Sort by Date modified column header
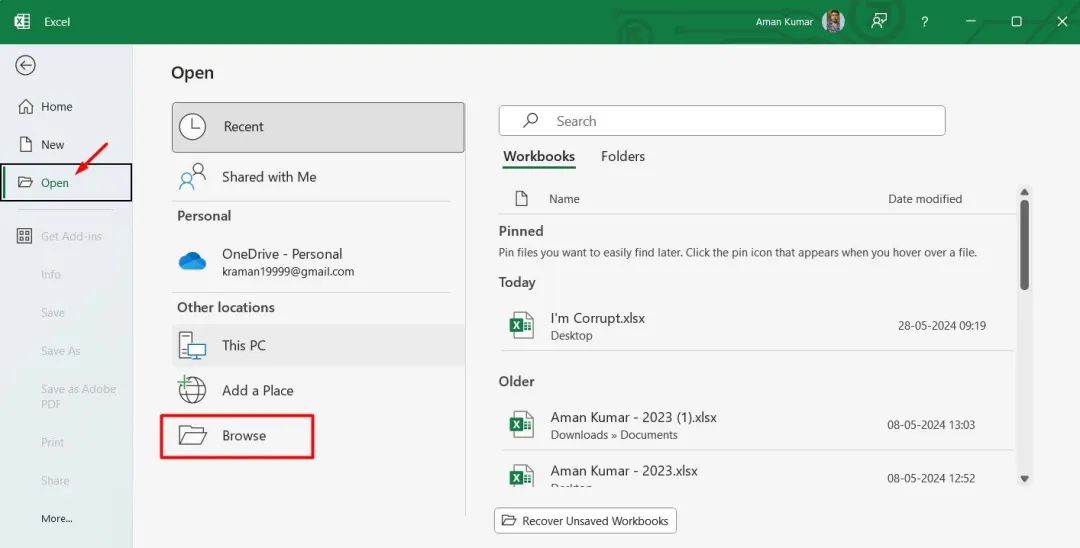The height and width of the screenshot is (548, 1080). 925,199
